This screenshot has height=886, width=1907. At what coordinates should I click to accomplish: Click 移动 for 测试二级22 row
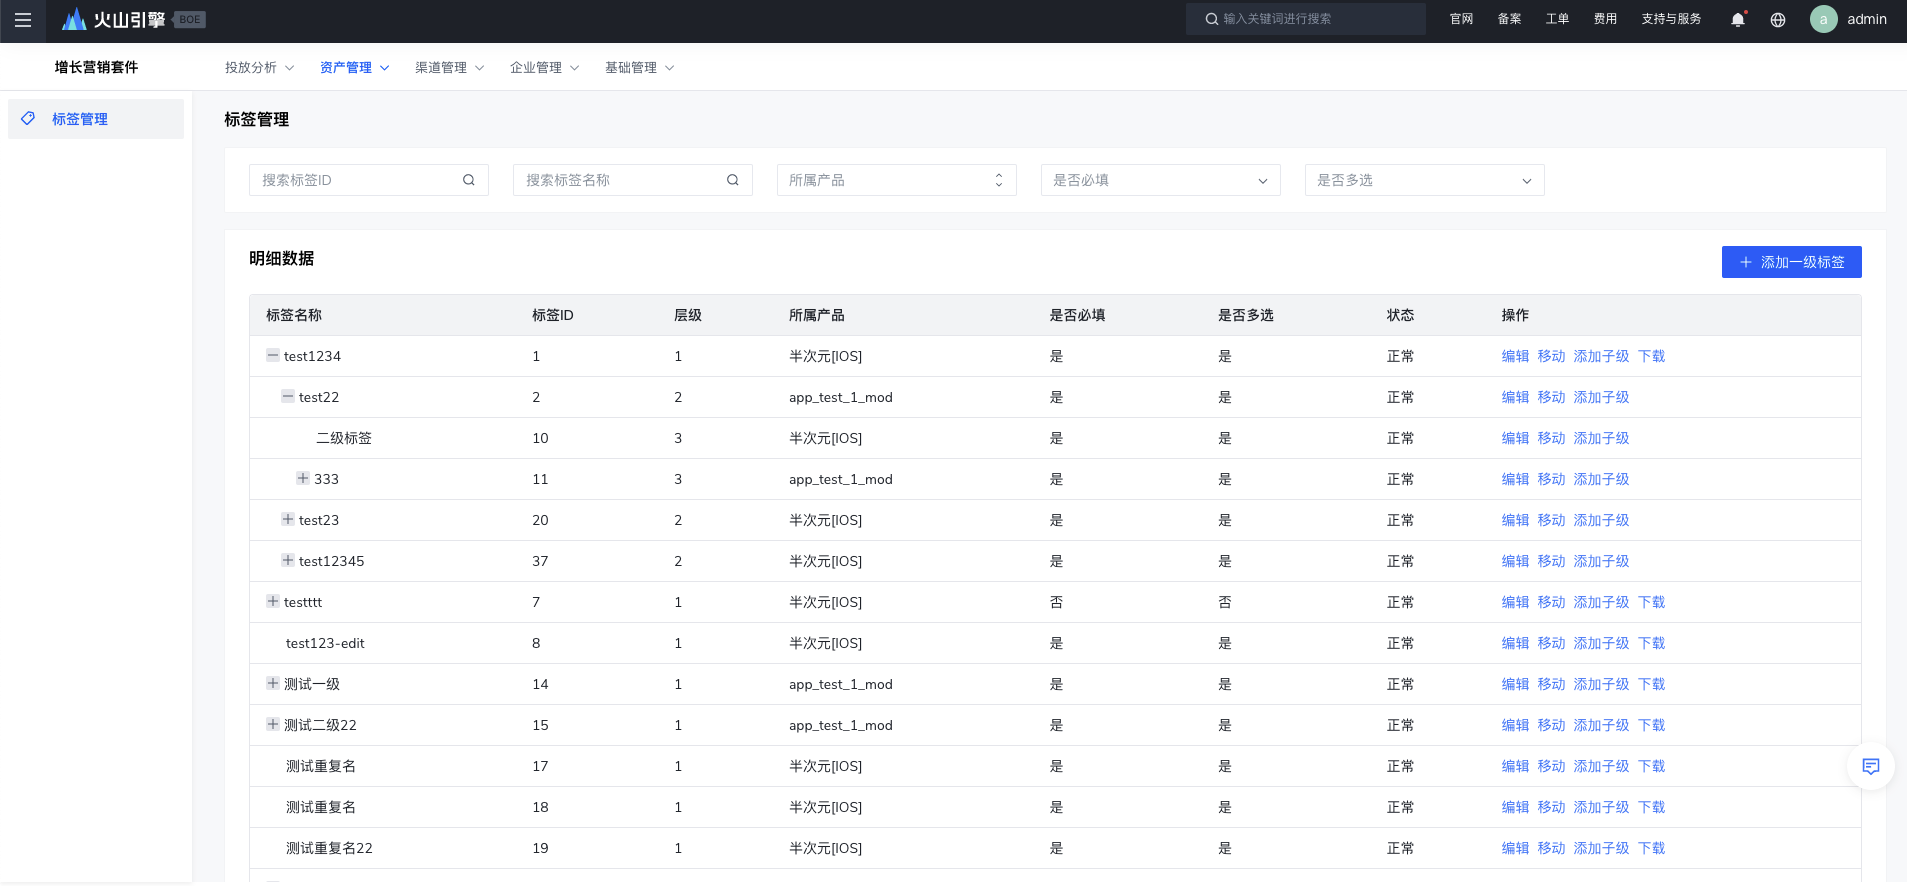click(1551, 725)
